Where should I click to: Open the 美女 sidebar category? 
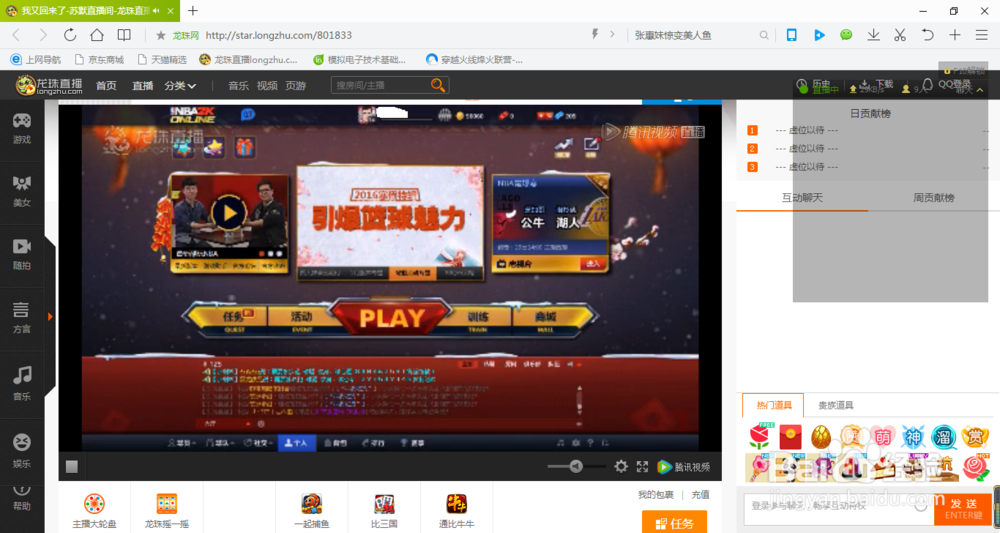coord(22,192)
